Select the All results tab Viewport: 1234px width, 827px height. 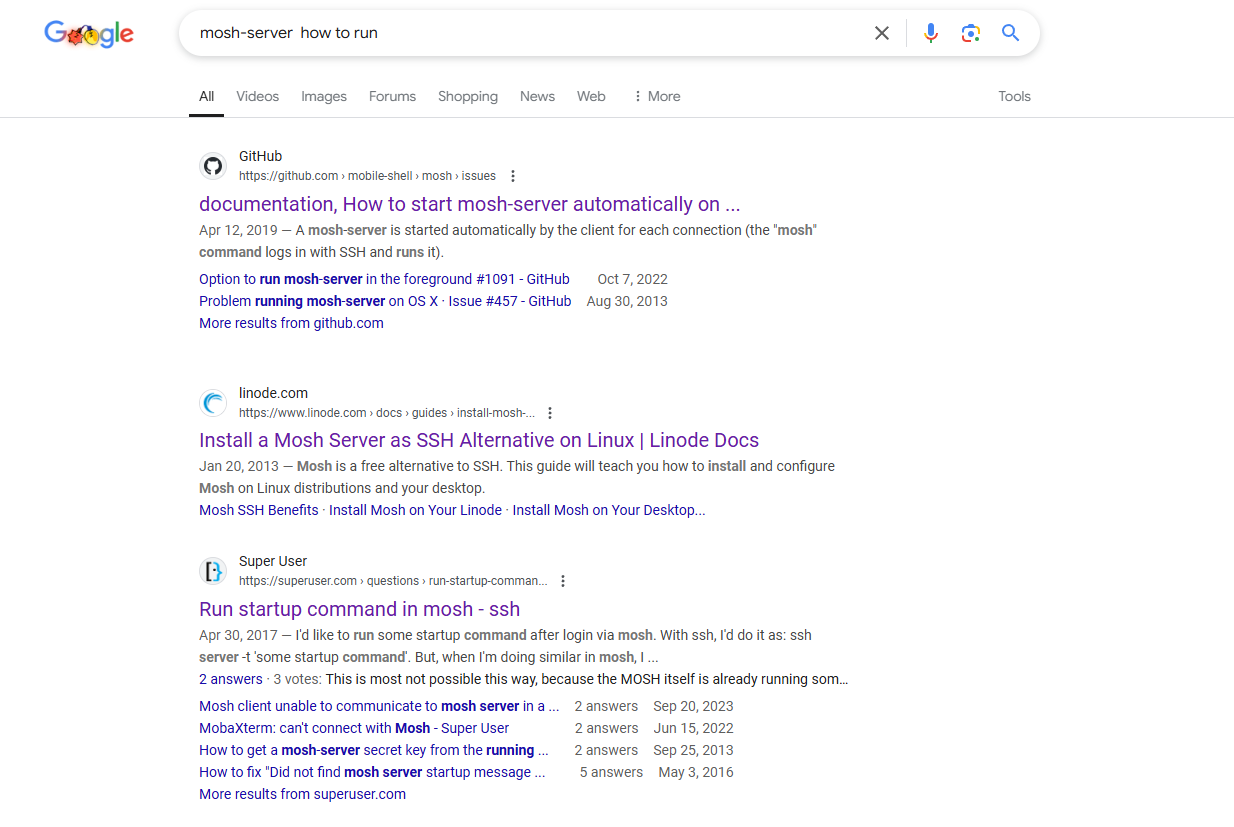coord(206,96)
